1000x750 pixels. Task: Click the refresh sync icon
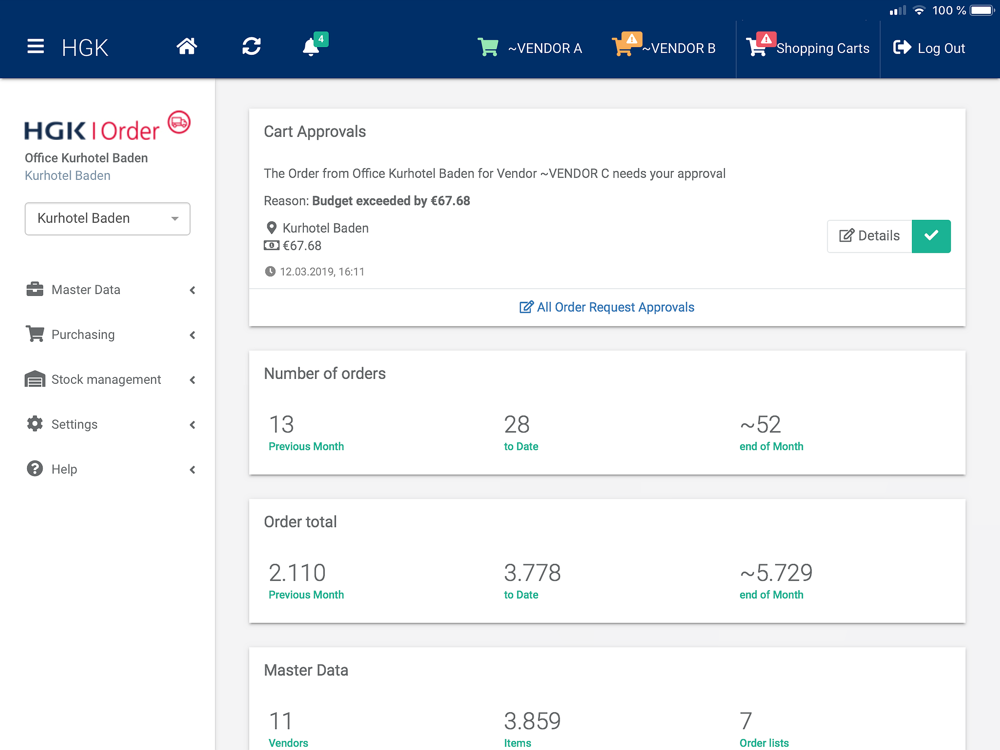coord(251,47)
